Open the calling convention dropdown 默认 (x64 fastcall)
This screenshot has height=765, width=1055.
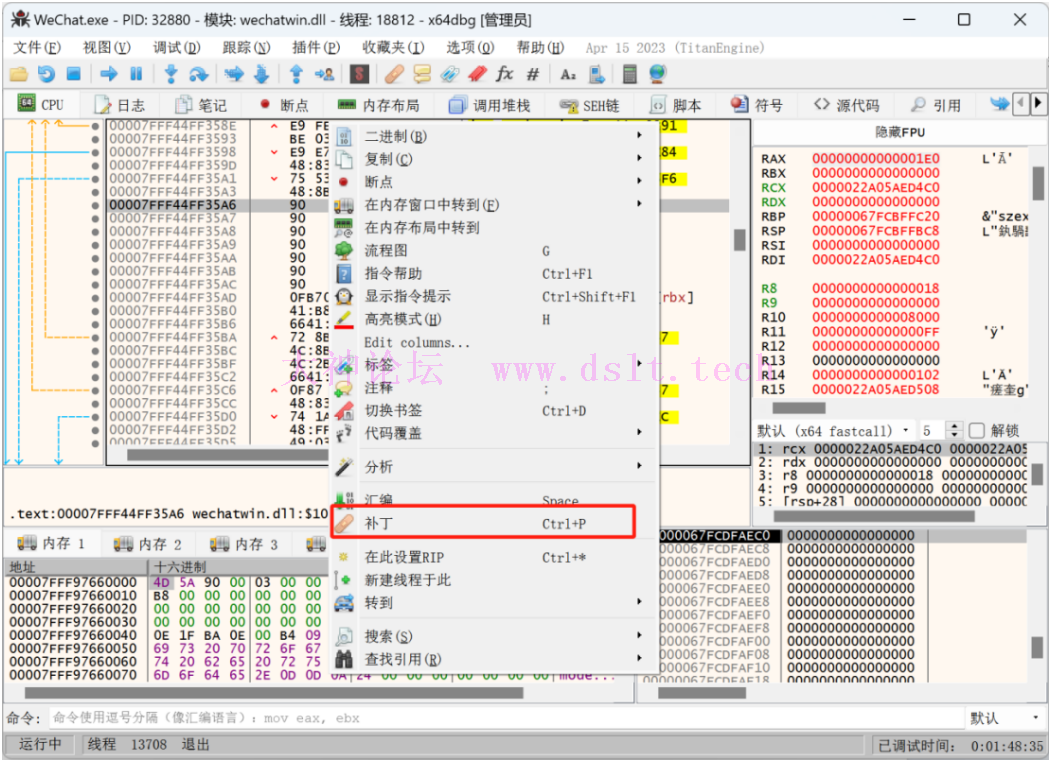tap(834, 431)
